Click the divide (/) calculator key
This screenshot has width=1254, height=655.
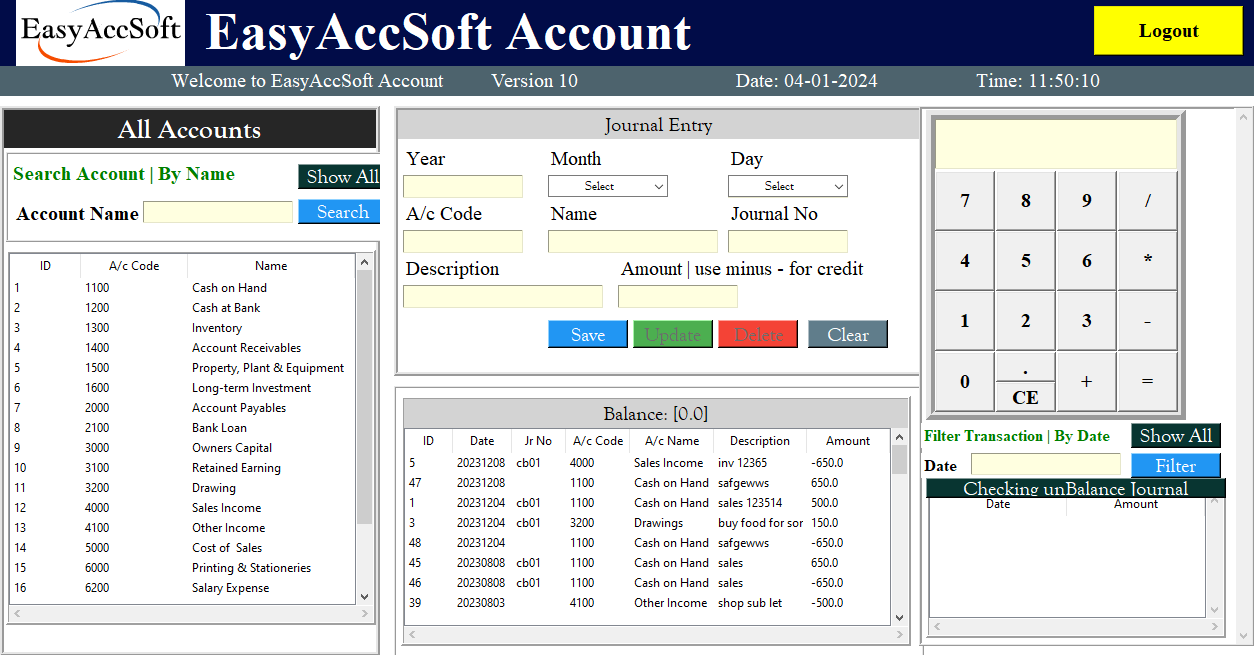(1148, 201)
